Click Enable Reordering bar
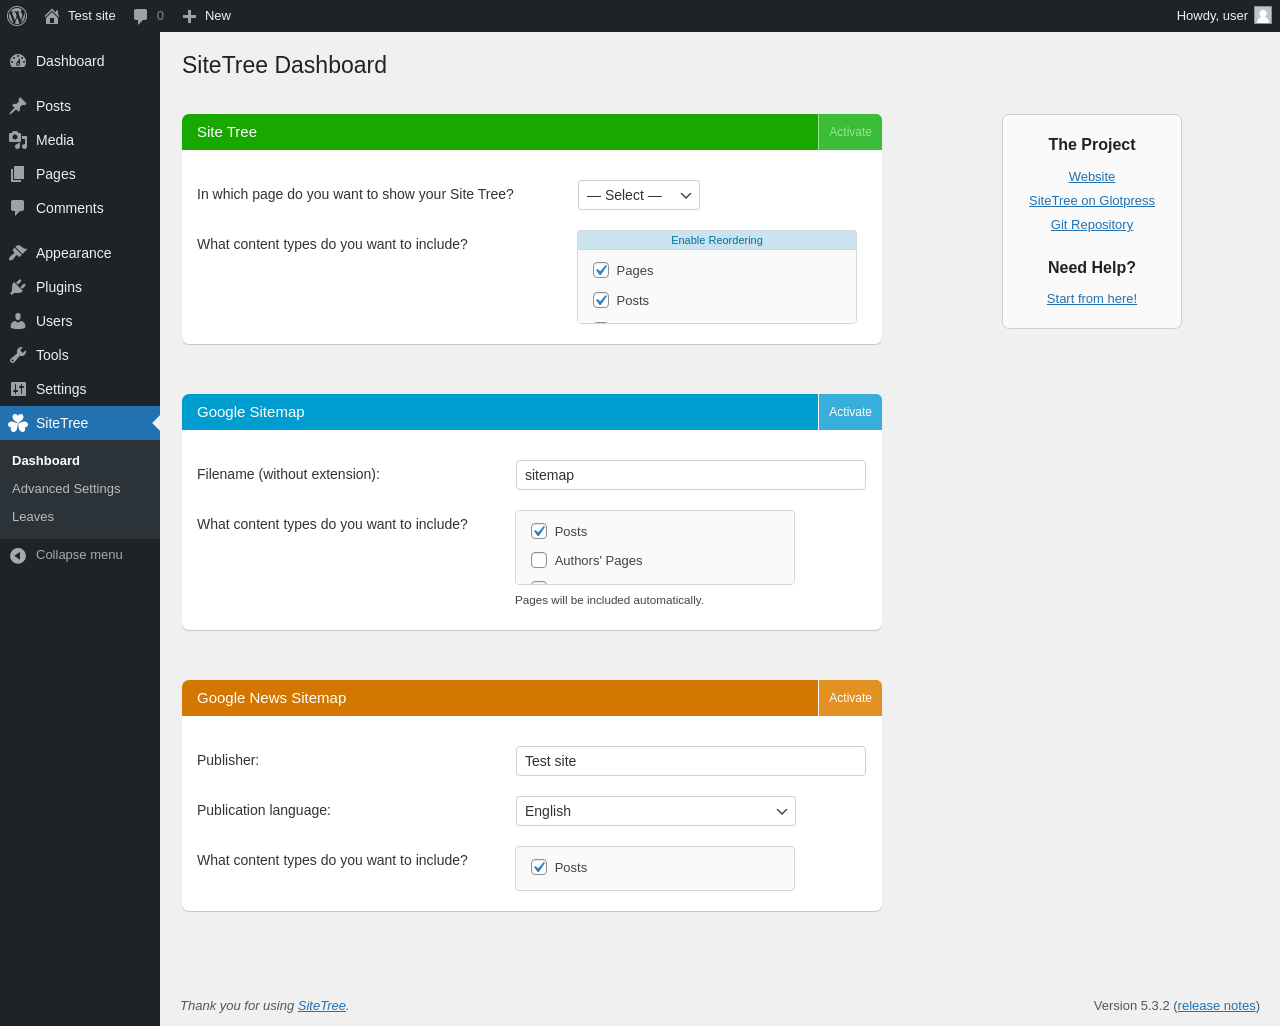This screenshot has width=1280, height=1026. pyautogui.click(x=717, y=240)
